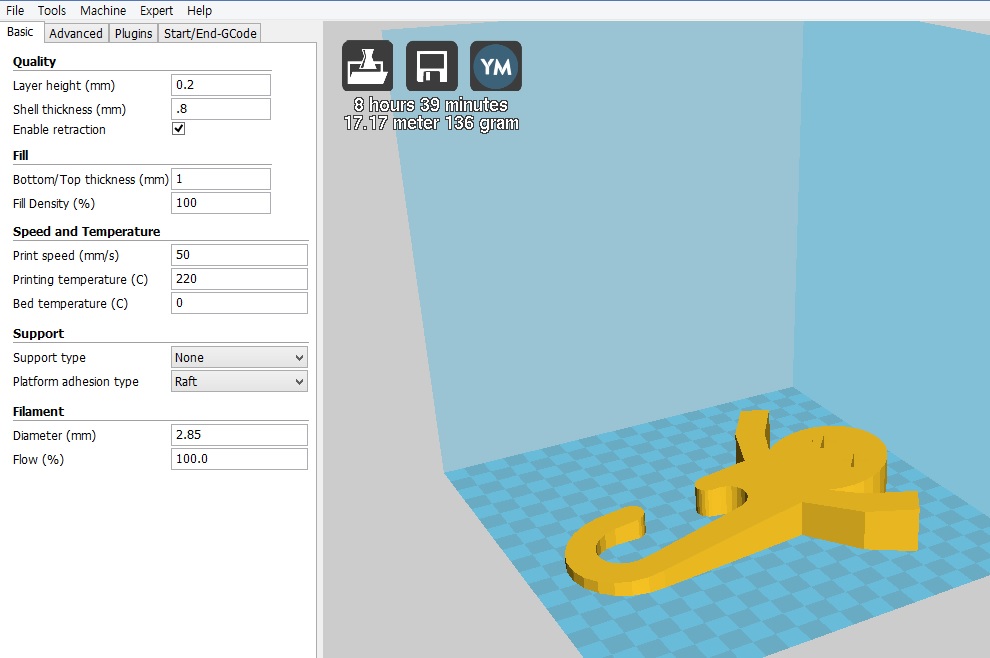Click the 'Platform adhesion type' label

pyautogui.click(x=76, y=381)
